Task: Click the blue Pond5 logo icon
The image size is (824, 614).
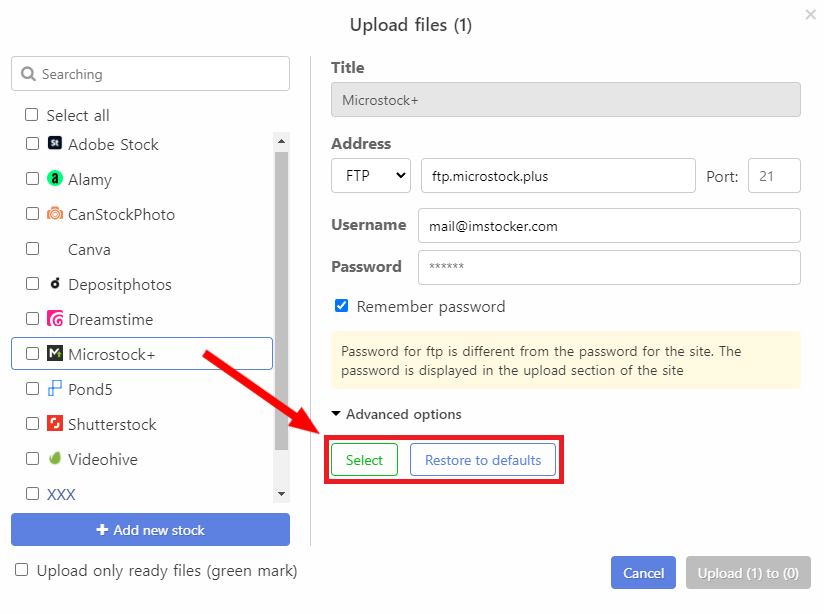Action: 55,388
